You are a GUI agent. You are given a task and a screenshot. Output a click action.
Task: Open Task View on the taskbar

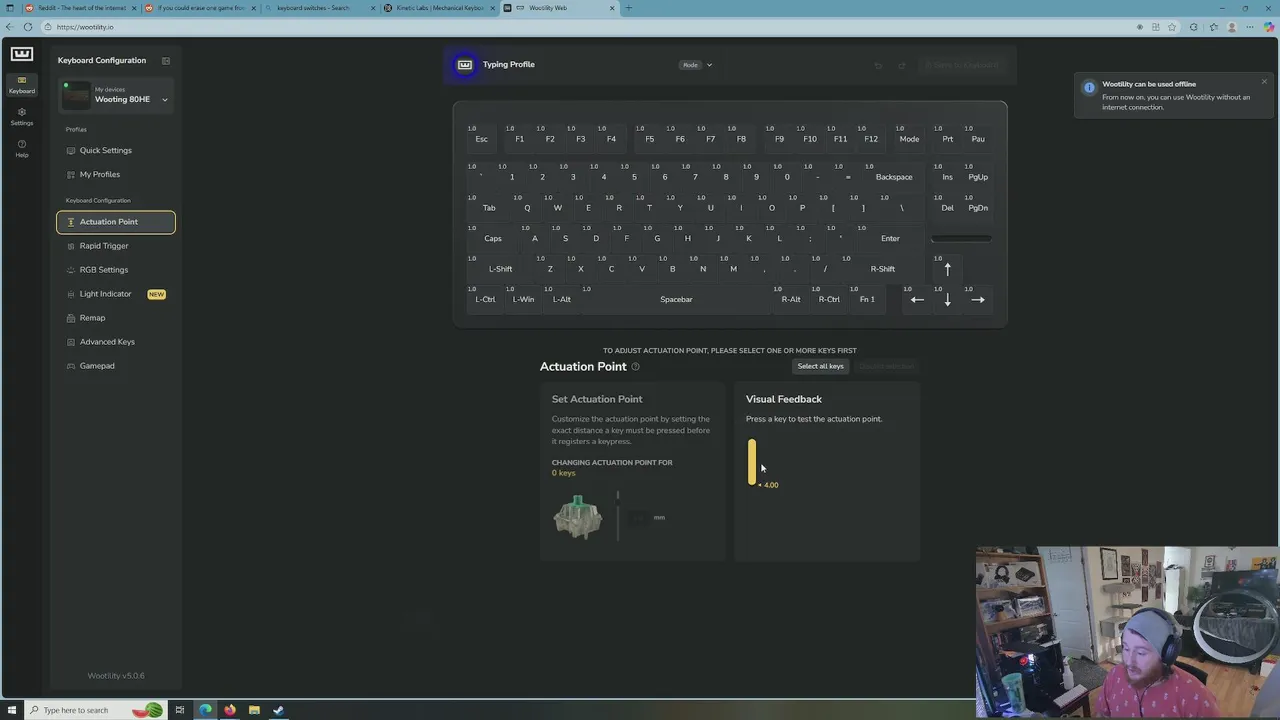click(180, 710)
